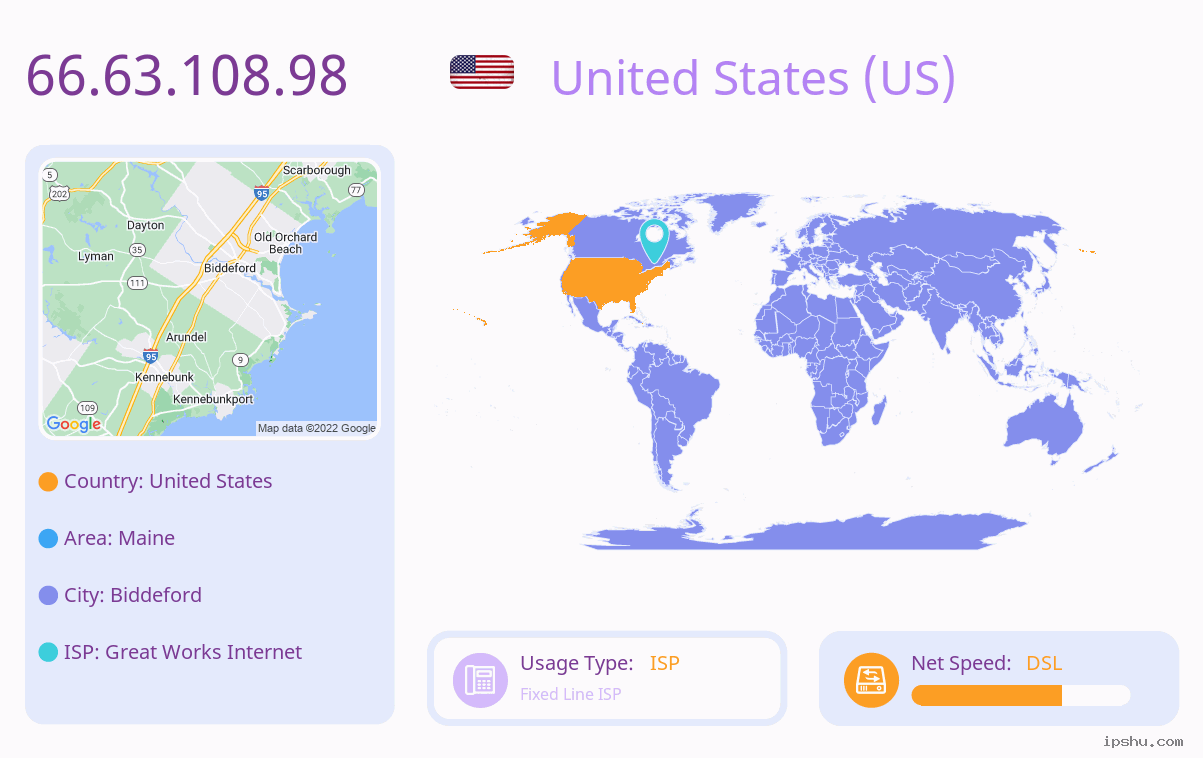
Task: Click the purple City bullet dot
Action: 48,596
